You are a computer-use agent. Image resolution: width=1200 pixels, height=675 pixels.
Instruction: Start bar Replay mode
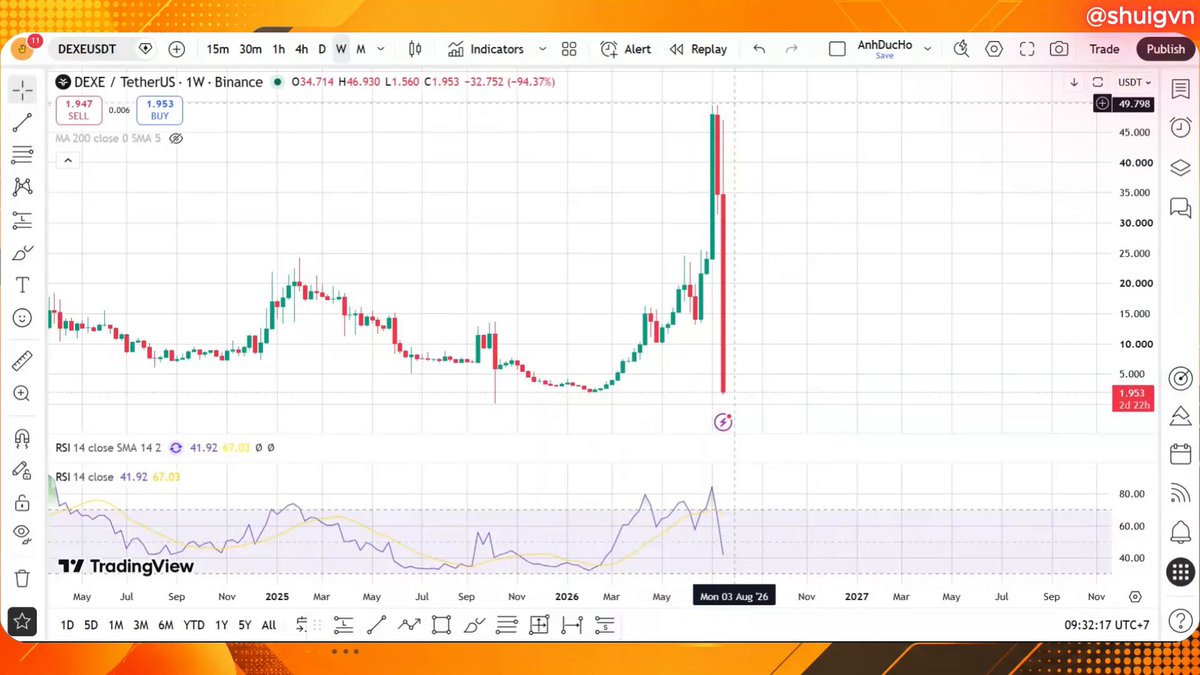[698, 49]
